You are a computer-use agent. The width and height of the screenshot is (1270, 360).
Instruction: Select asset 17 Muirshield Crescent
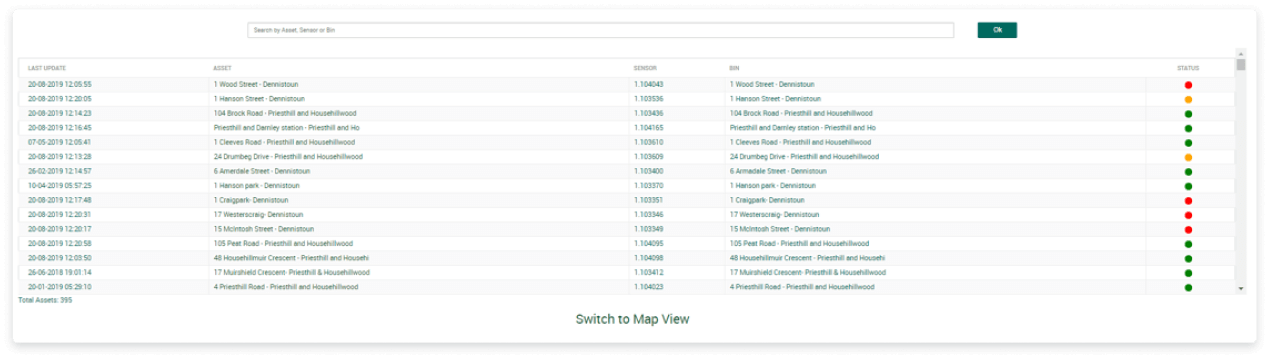pos(291,272)
